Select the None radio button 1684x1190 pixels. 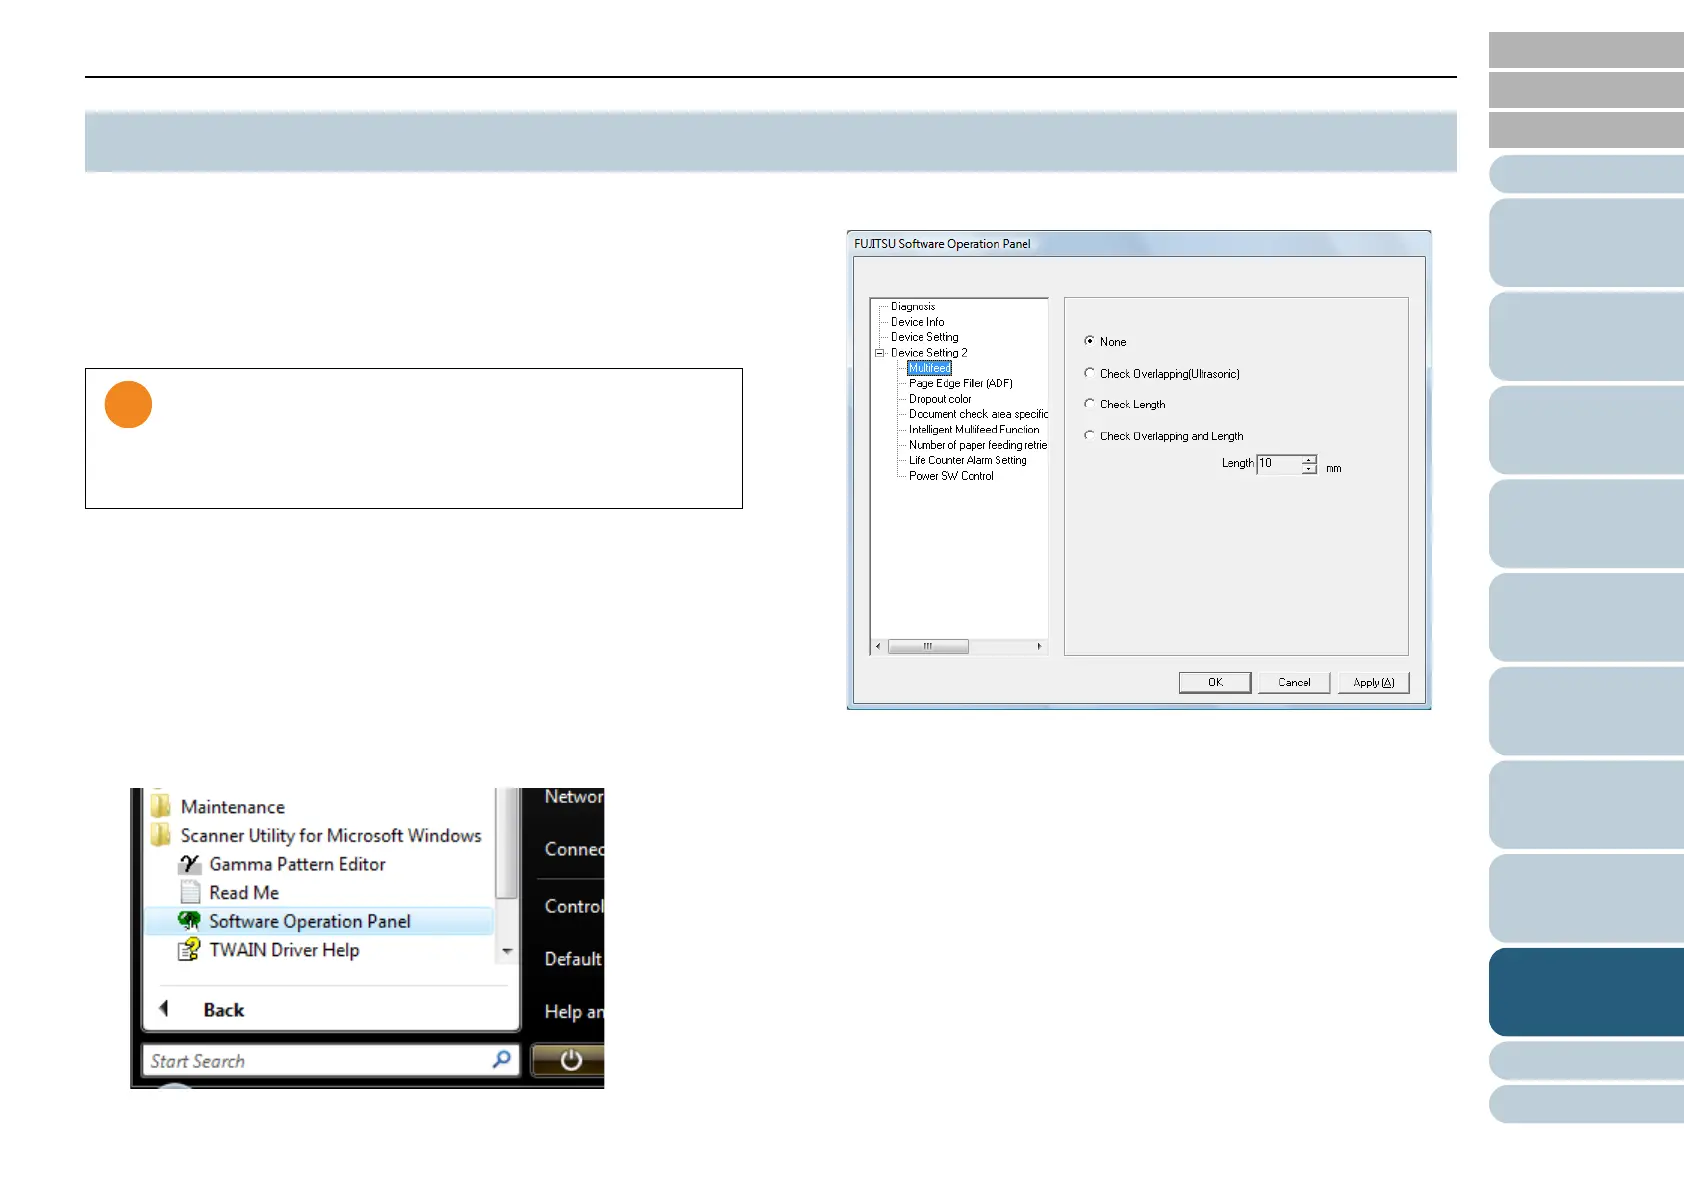click(x=1089, y=341)
